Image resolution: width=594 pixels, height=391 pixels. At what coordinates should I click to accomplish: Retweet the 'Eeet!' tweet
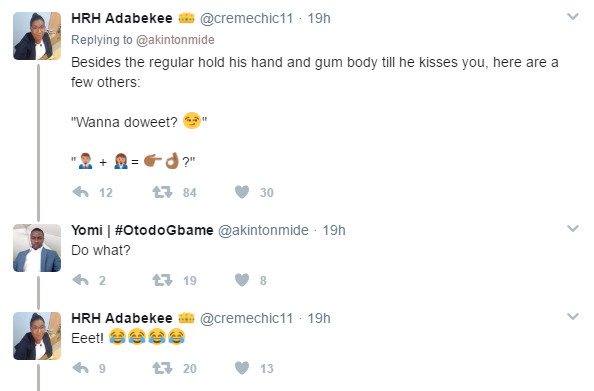coord(162,368)
